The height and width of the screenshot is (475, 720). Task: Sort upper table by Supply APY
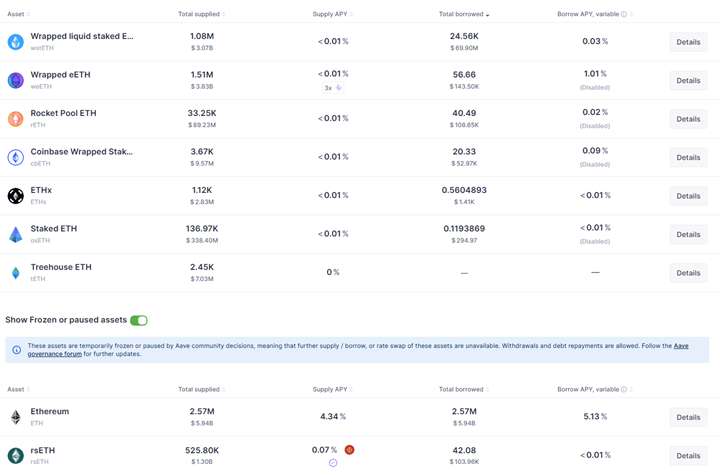tap(332, 14)
